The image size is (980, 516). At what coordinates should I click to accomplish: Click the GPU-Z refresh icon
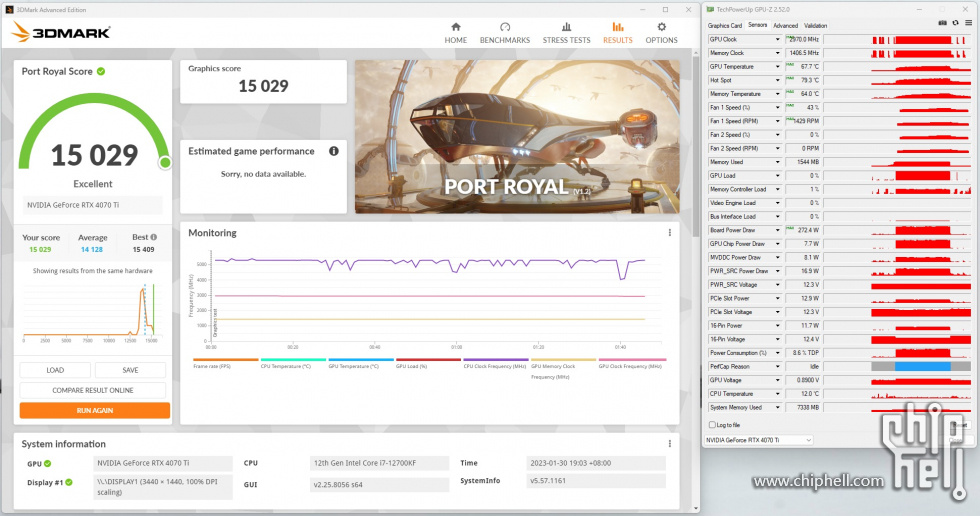click(x=955, y=23)
